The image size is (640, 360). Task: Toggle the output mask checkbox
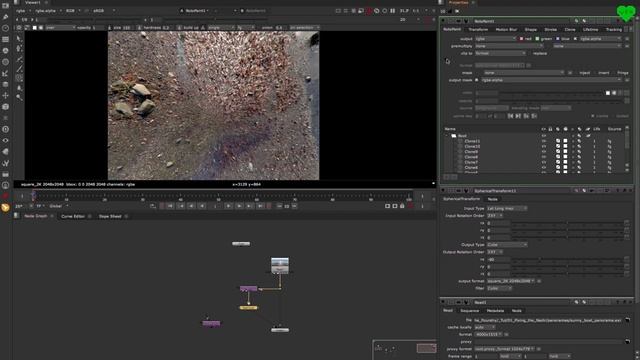tap(476, 80)
